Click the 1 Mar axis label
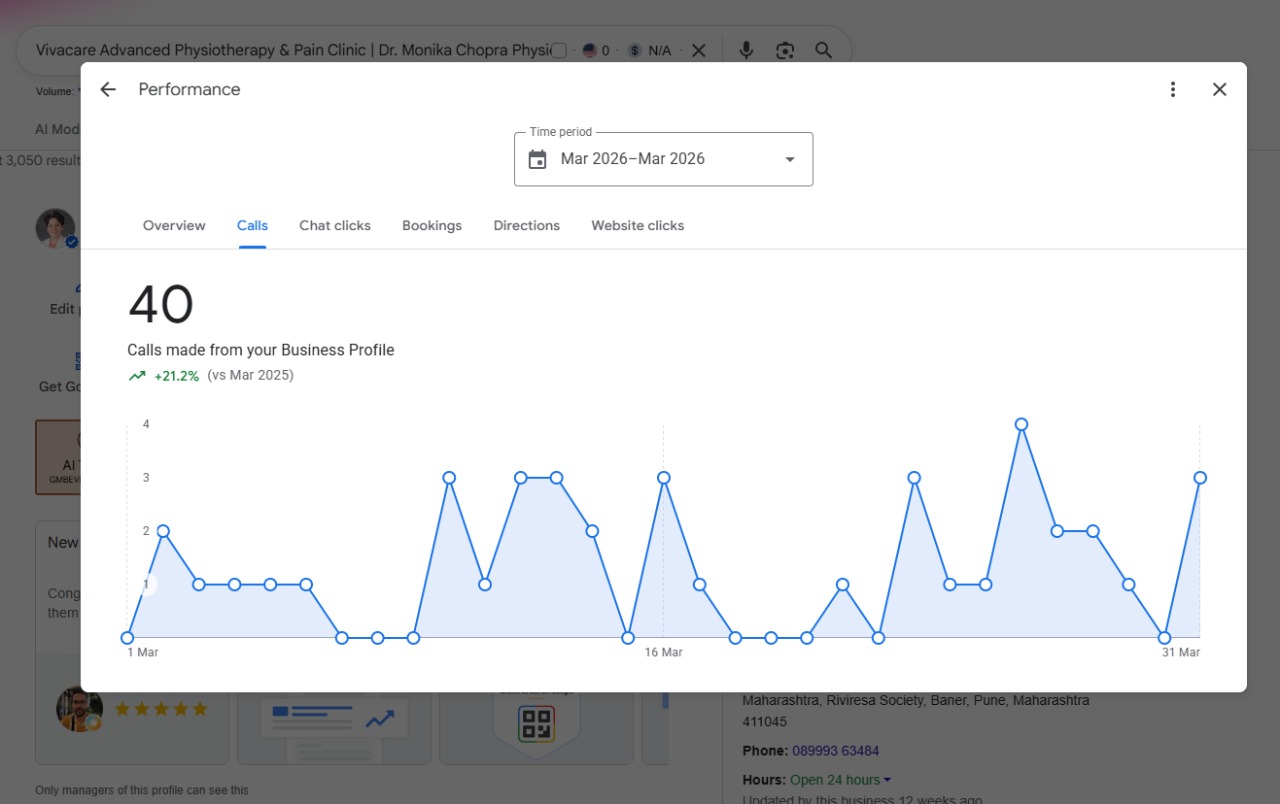 143,652
